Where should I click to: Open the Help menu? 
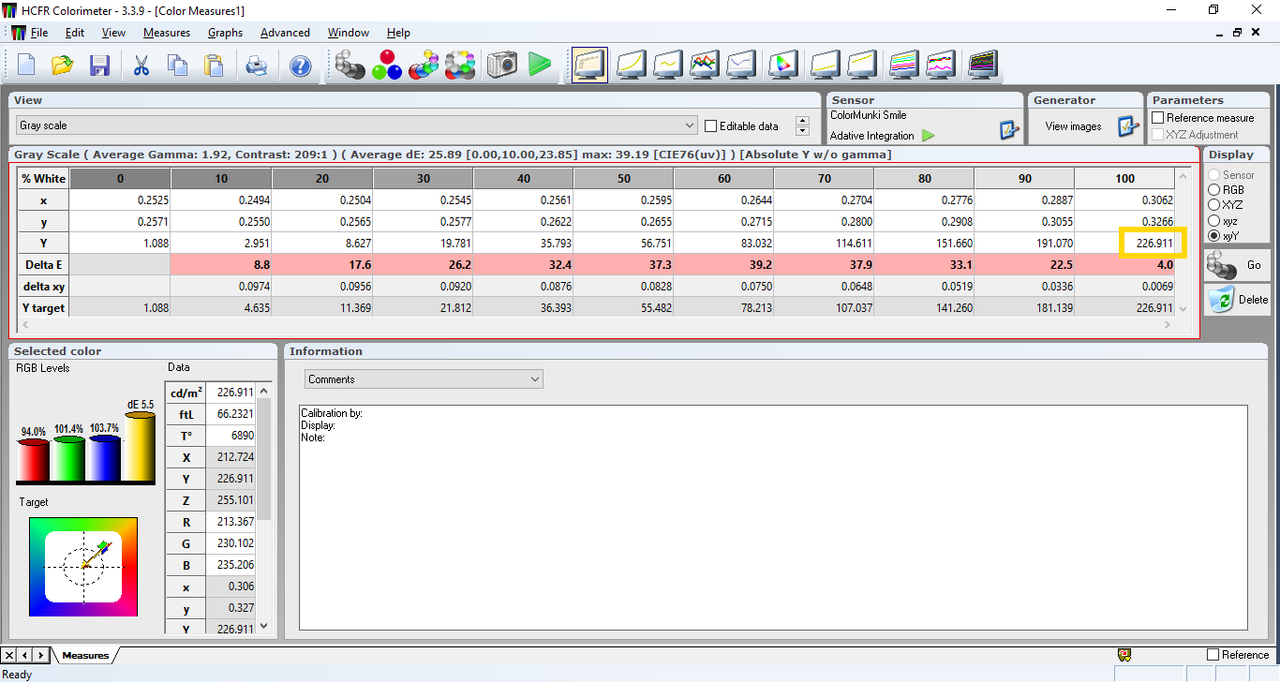tap(398, 32)
